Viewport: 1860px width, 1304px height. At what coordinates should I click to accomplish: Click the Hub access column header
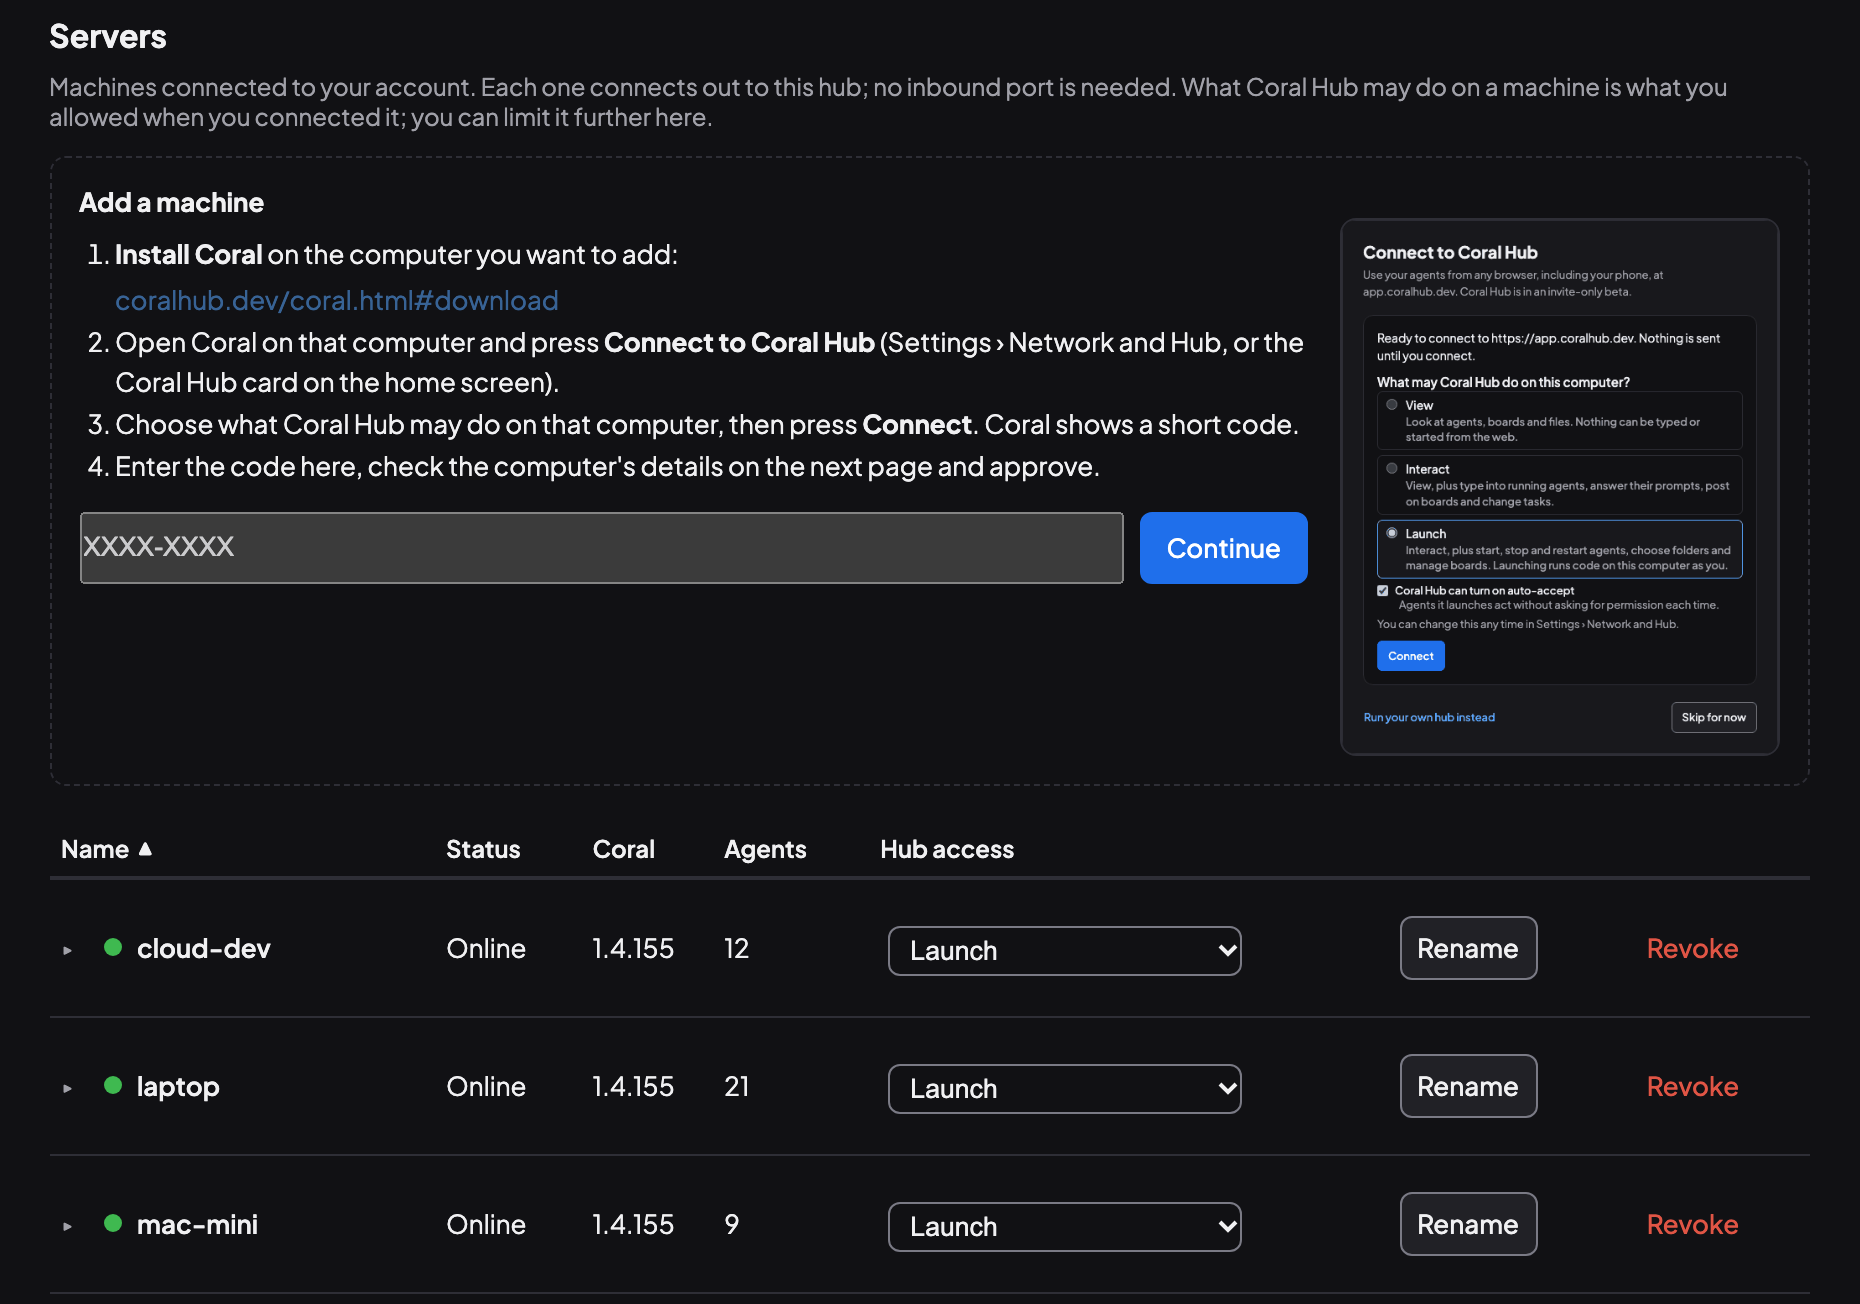click(x=947, y=849)
